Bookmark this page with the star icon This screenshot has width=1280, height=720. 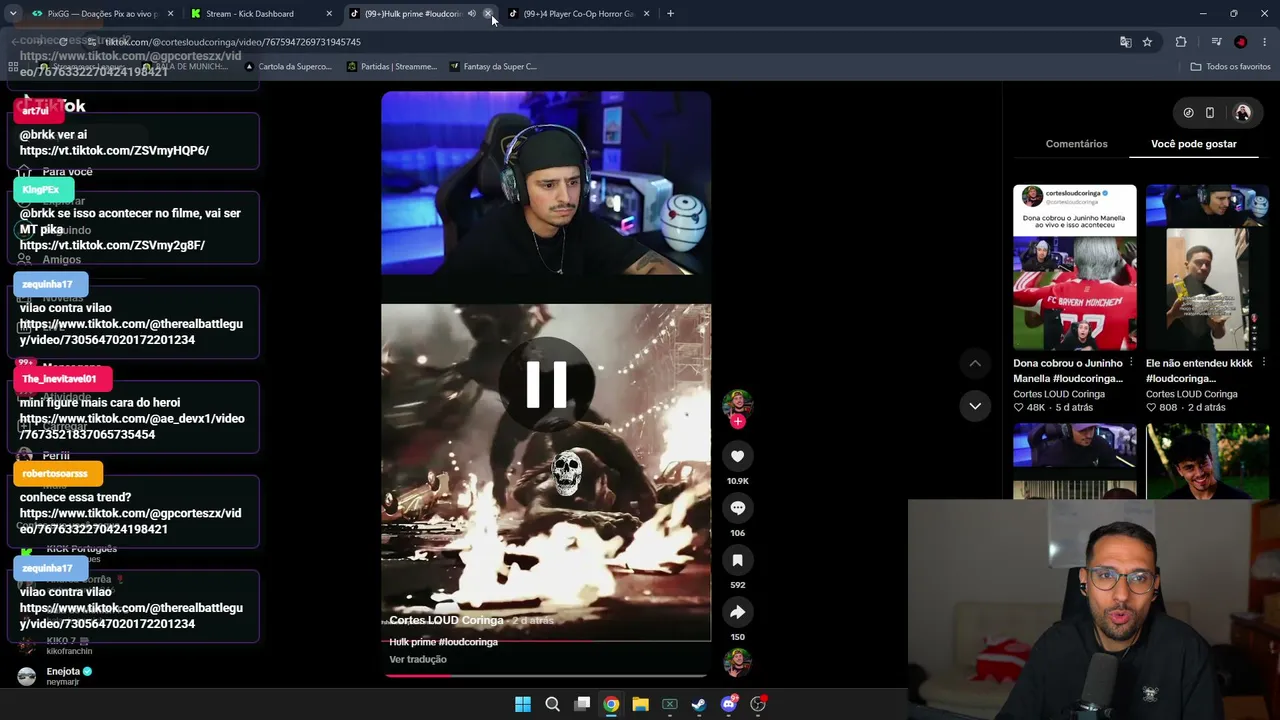[1147, 42]
